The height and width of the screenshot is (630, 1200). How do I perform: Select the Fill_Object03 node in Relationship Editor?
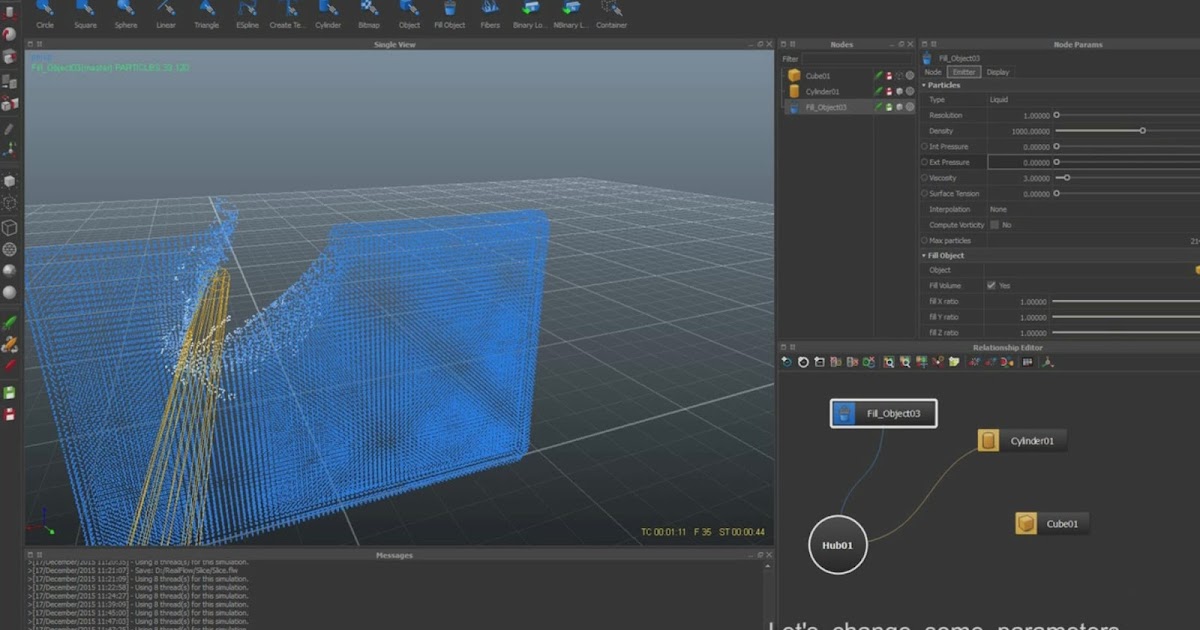point(884,413)
